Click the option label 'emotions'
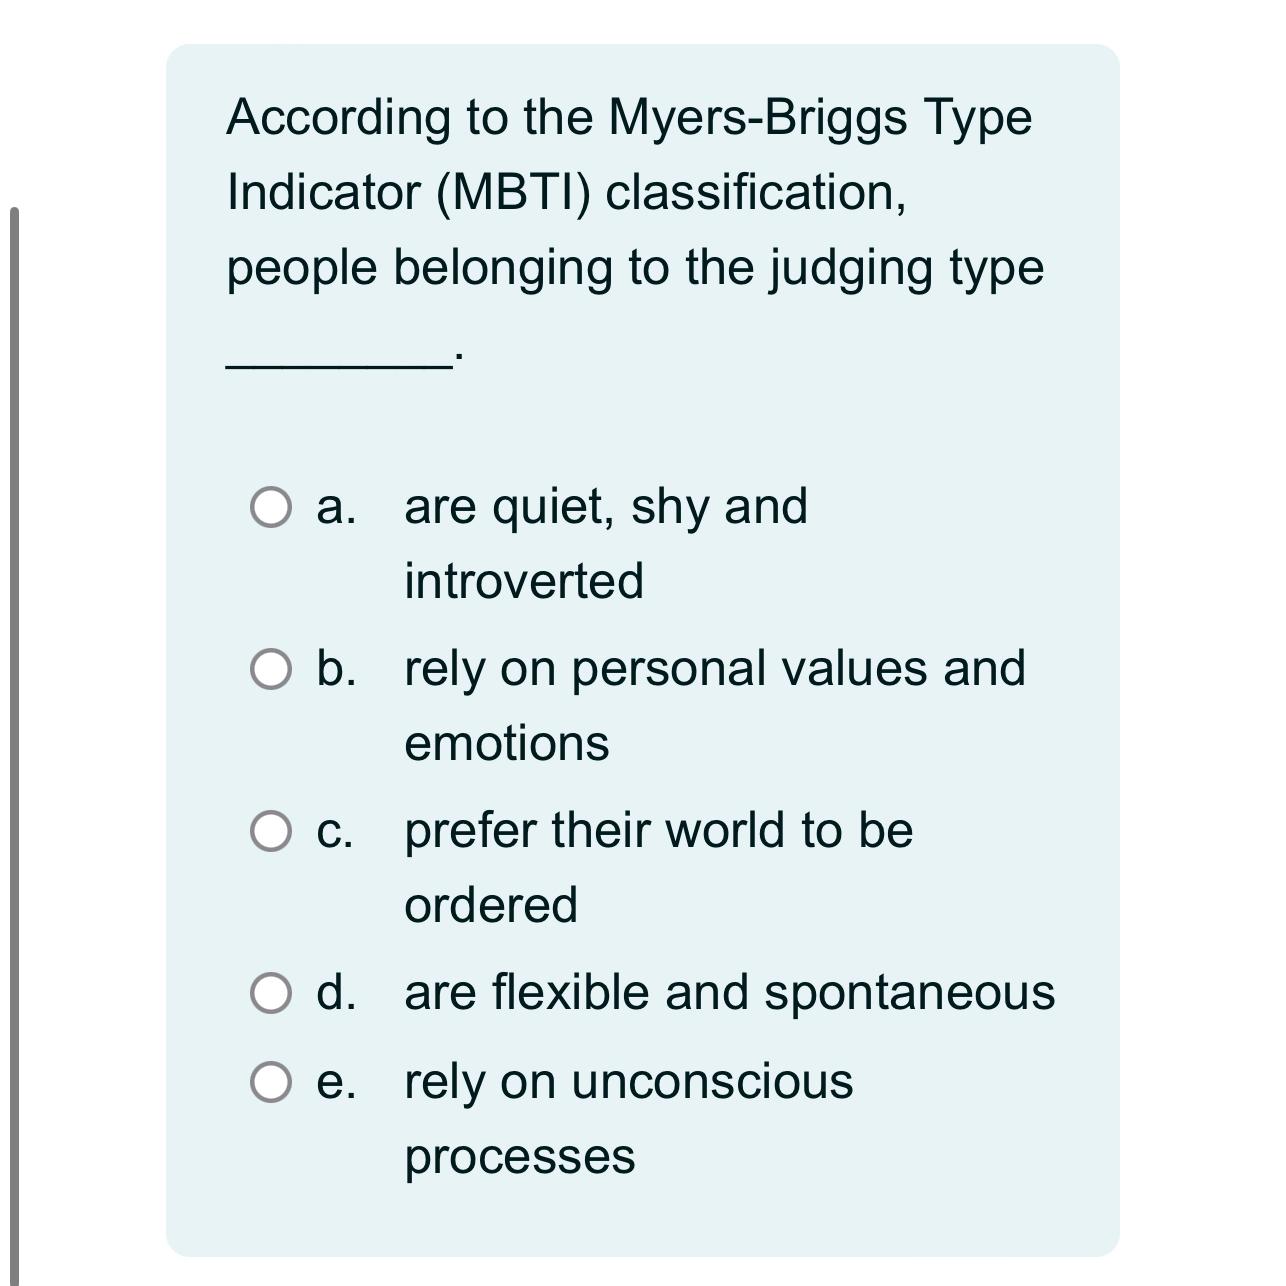Viewport: 1286px width, 1286px height. [508, 743]
